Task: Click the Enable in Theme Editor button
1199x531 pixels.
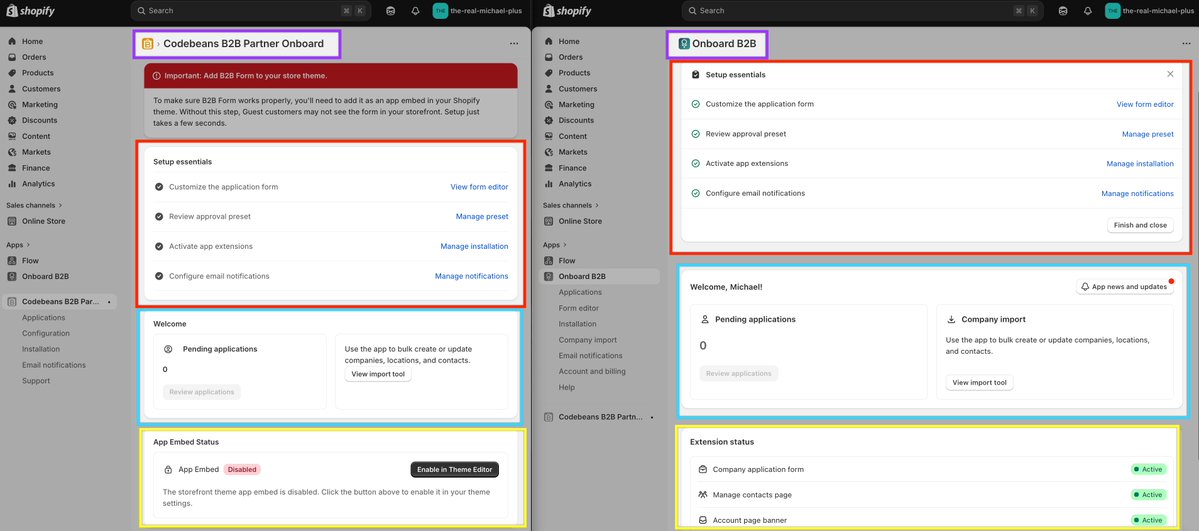Action: [x=455, y=469]
